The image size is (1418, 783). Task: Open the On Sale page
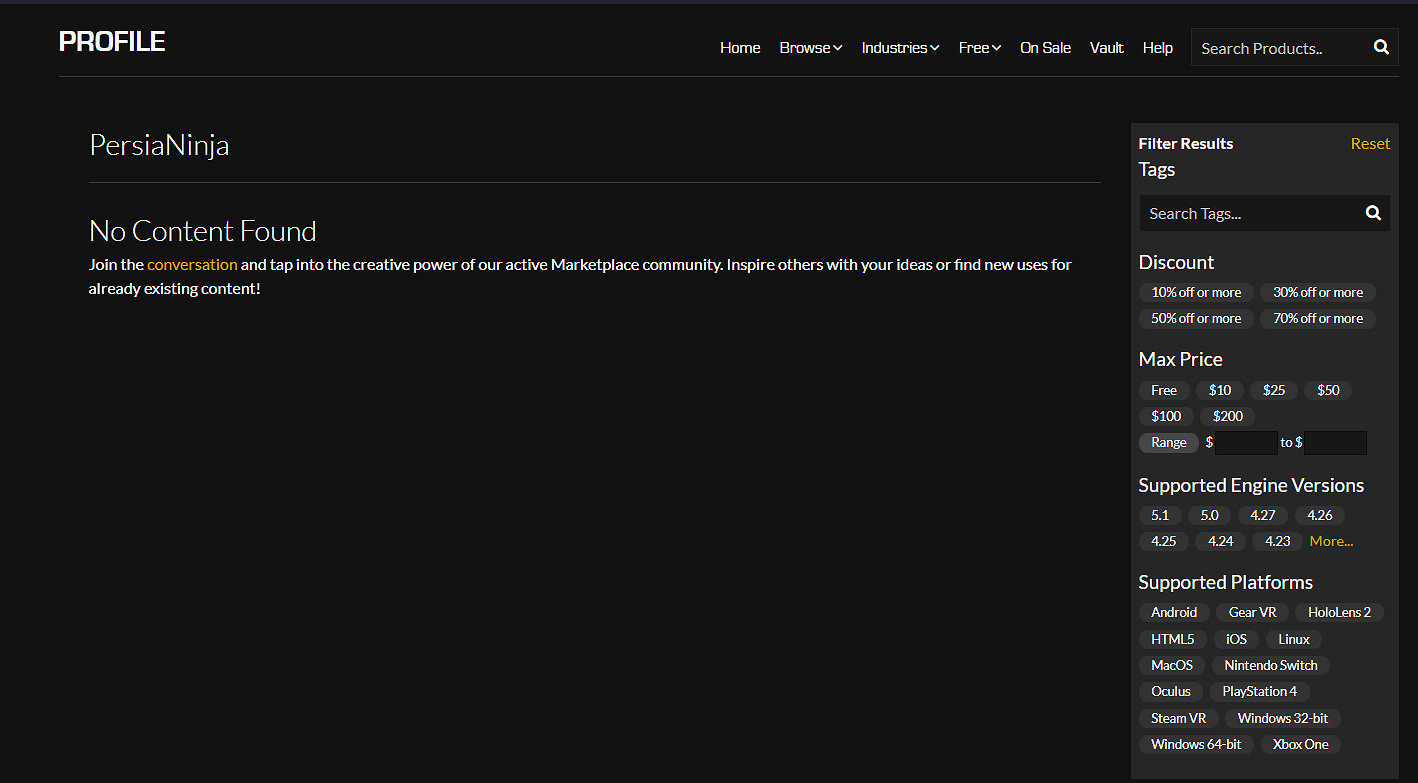[x=1045, y=48]
